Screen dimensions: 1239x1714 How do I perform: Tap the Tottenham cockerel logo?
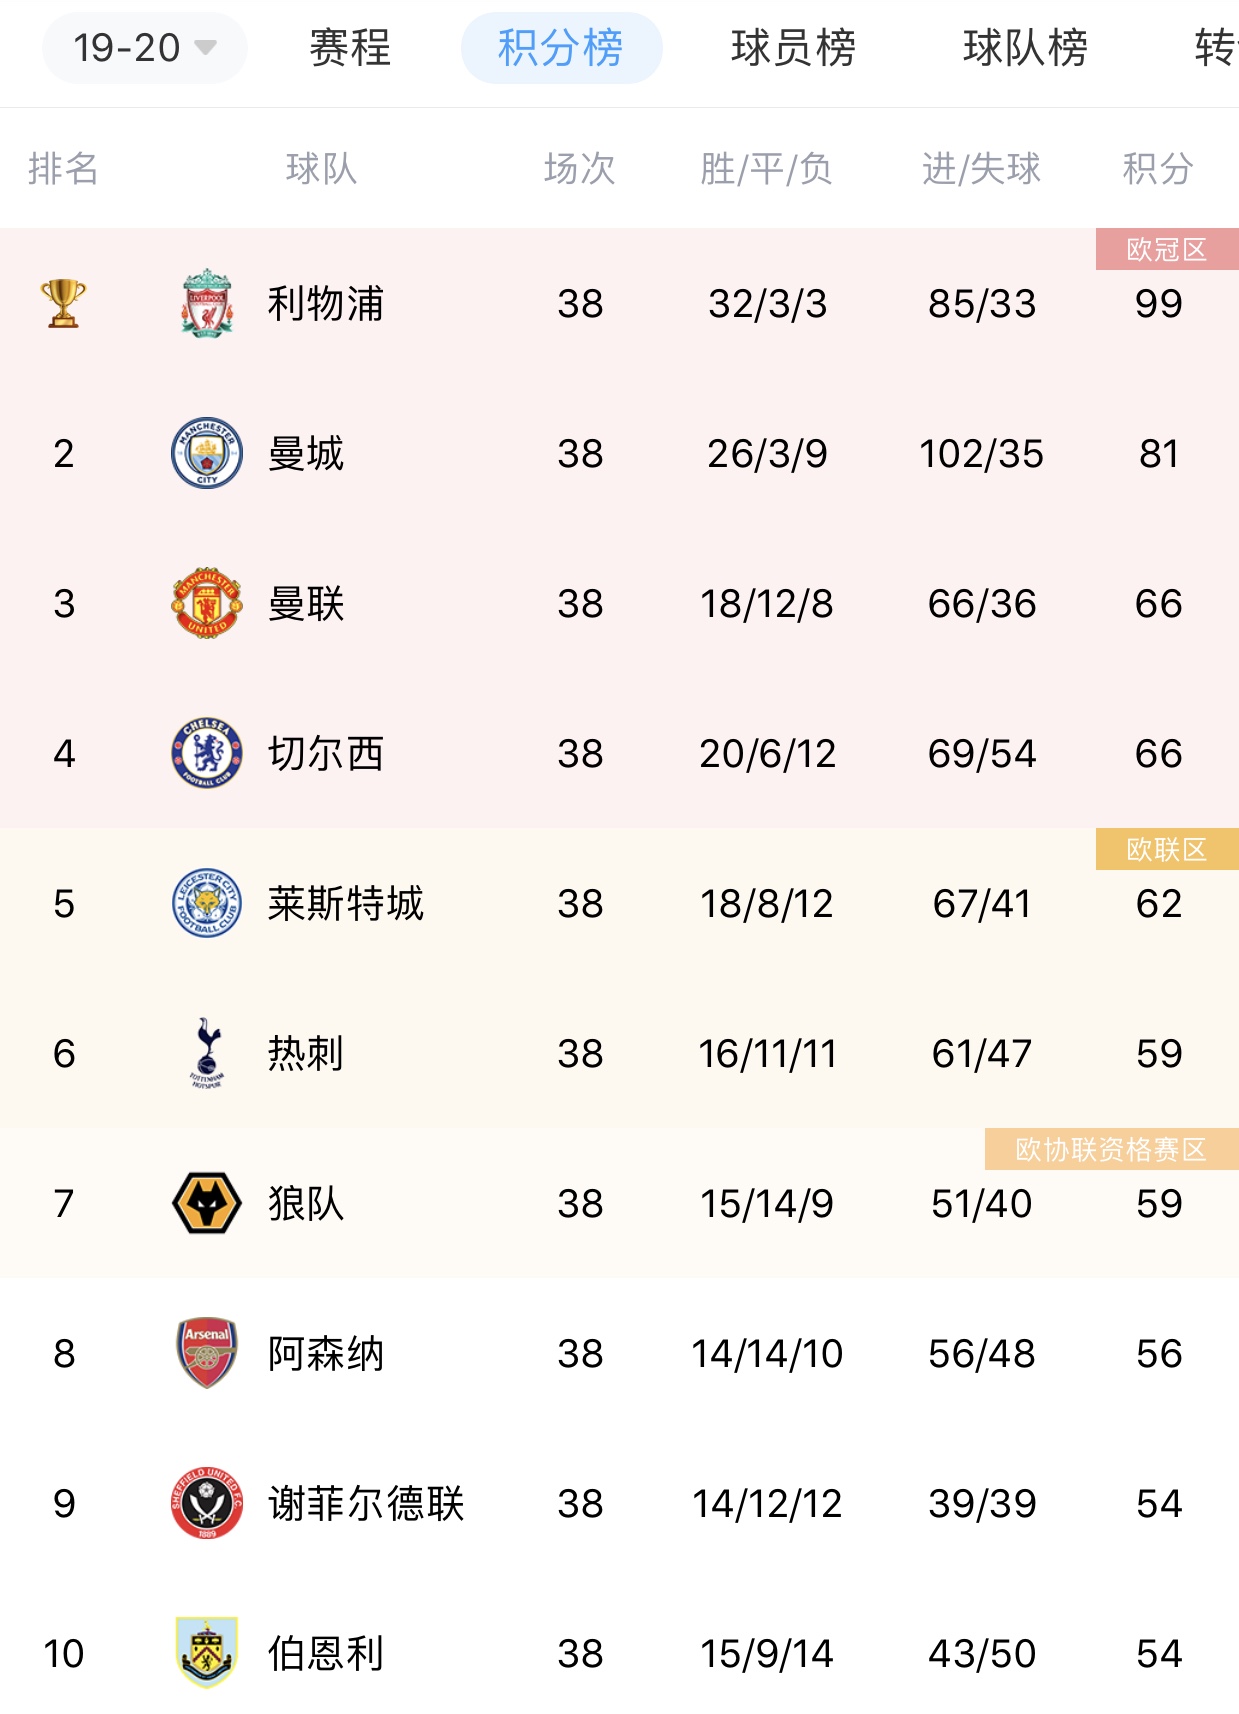click(207, 1053)
